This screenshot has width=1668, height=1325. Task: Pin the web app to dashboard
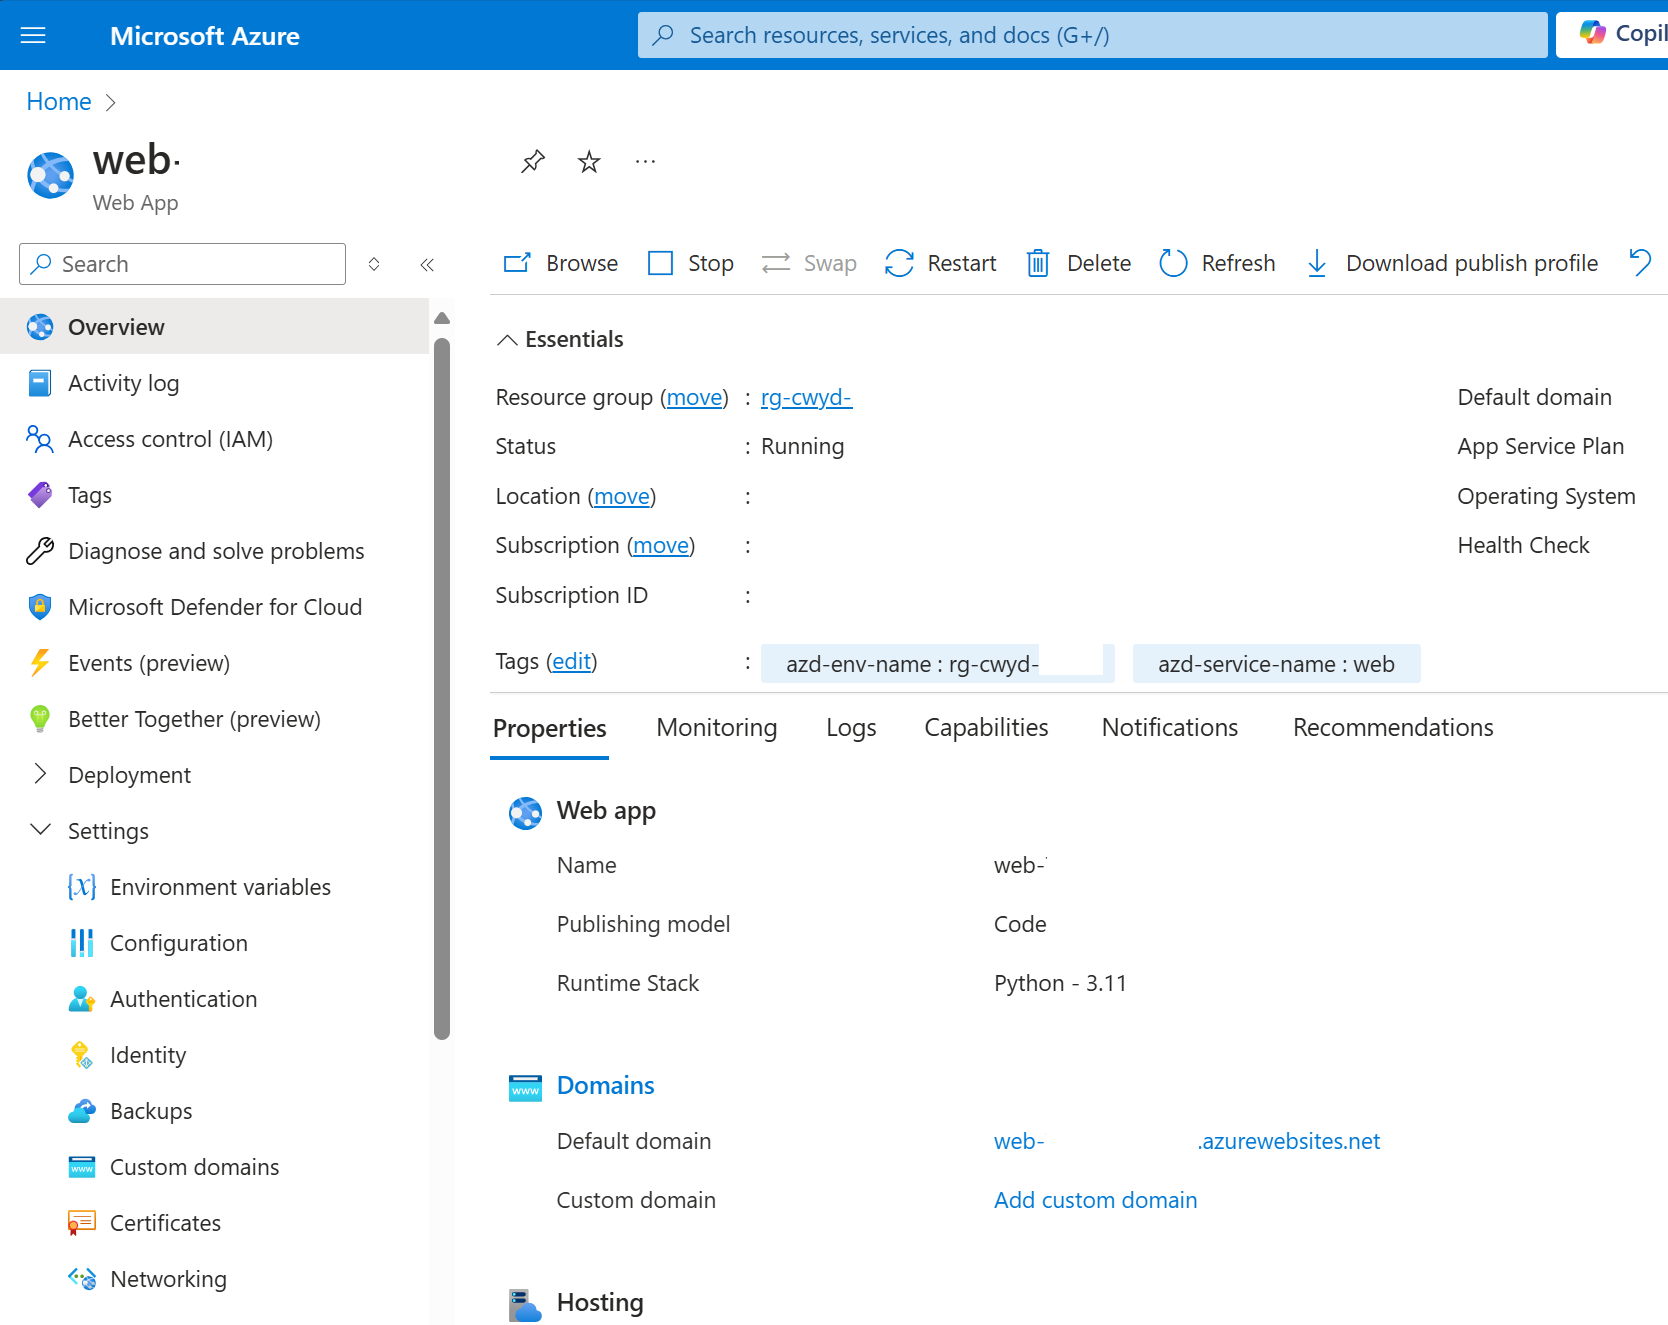(533, 161)
